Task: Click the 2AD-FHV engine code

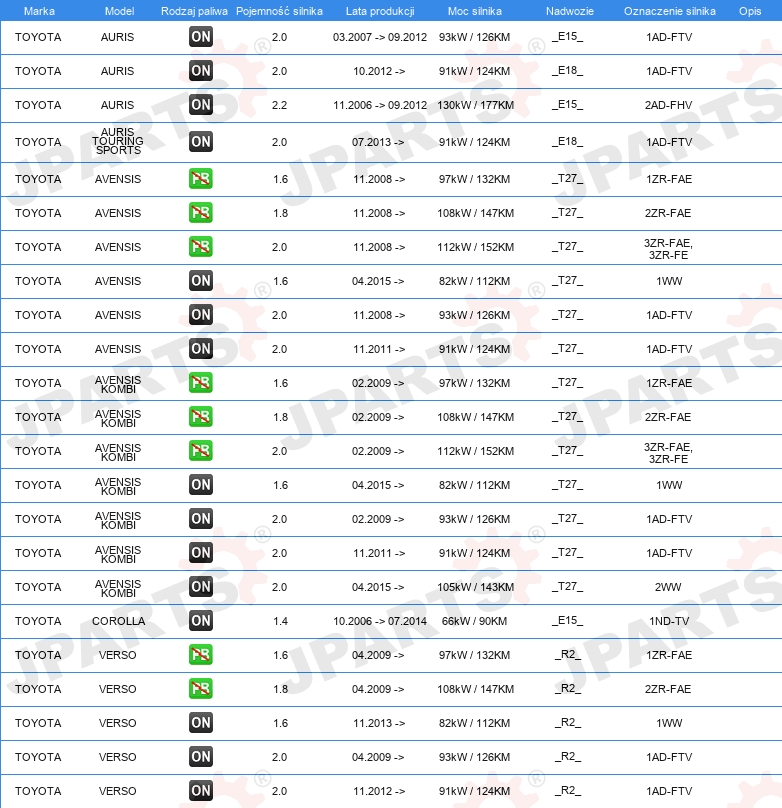Action: [668, 105]
